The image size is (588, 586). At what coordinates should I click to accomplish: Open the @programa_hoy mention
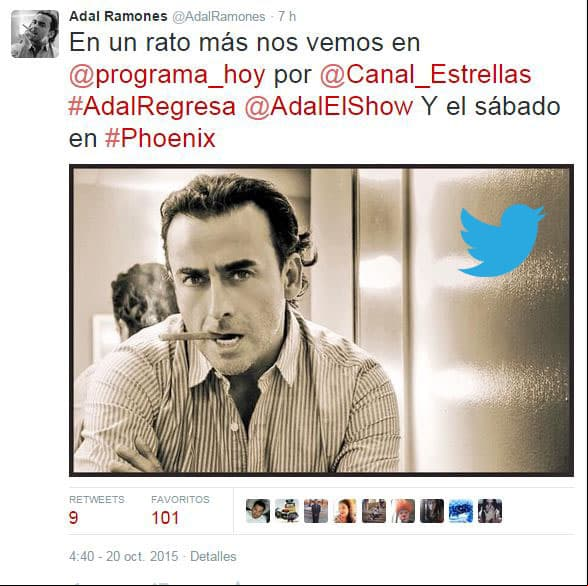click(x=167, y=75)
